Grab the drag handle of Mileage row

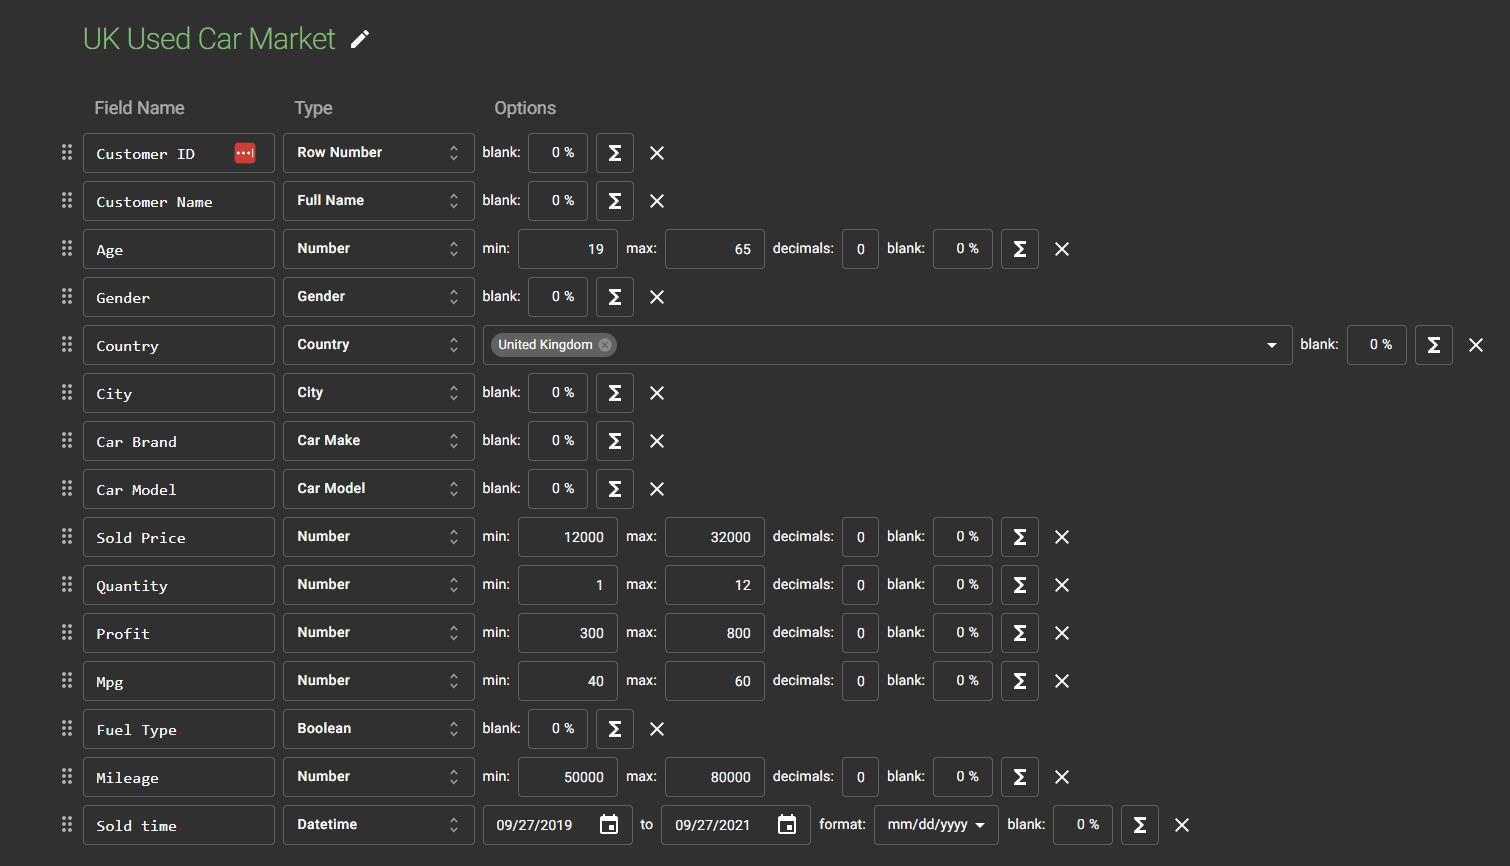point(67,776)
